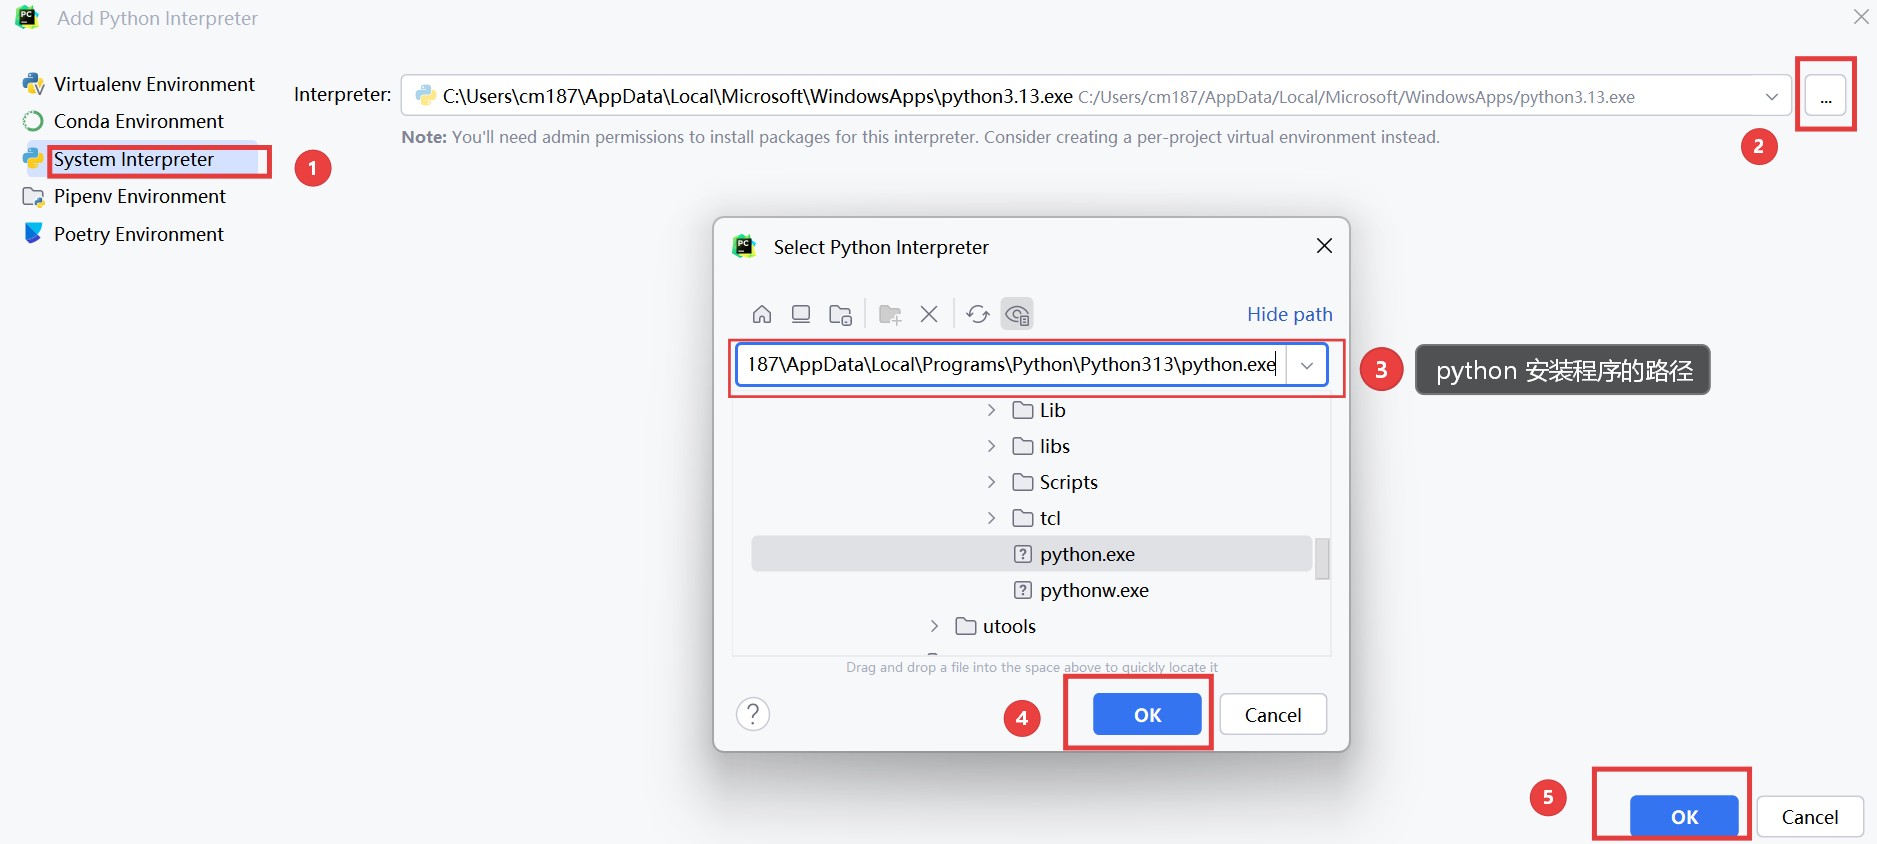This screenshot has width=1877, height=844.
Task: Click the file tree scrollbar thumb
Action: [1321, 558]
